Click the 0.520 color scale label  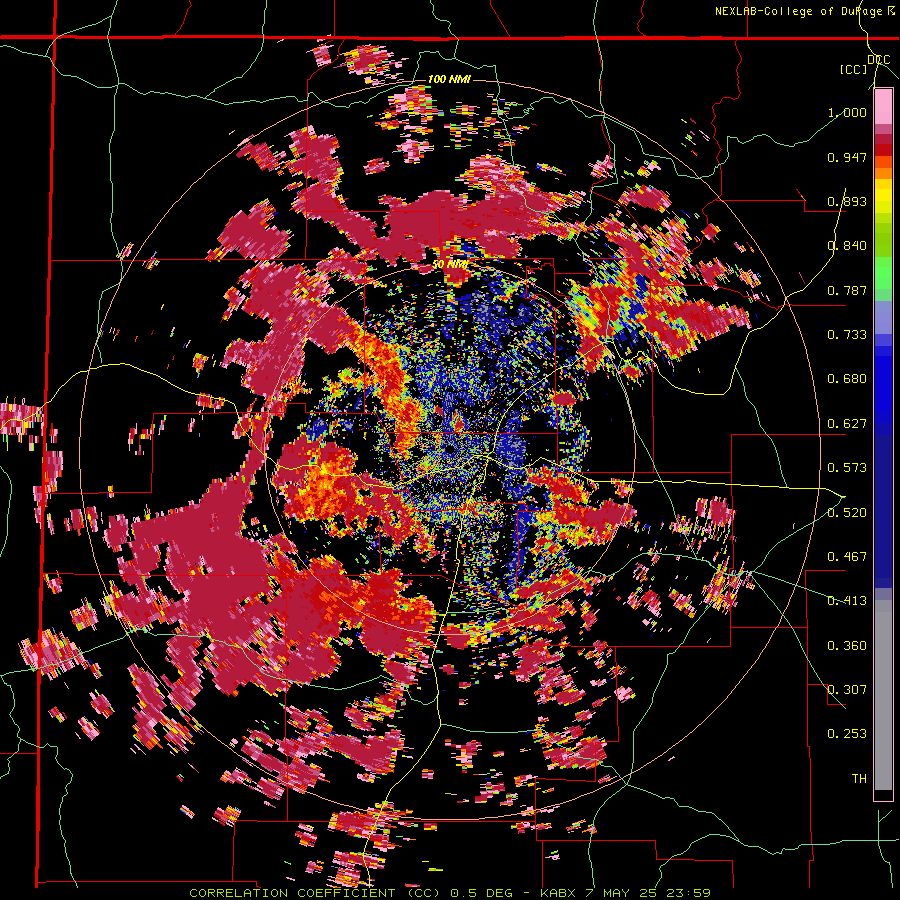pyautogui.click(x=847, y=512)
